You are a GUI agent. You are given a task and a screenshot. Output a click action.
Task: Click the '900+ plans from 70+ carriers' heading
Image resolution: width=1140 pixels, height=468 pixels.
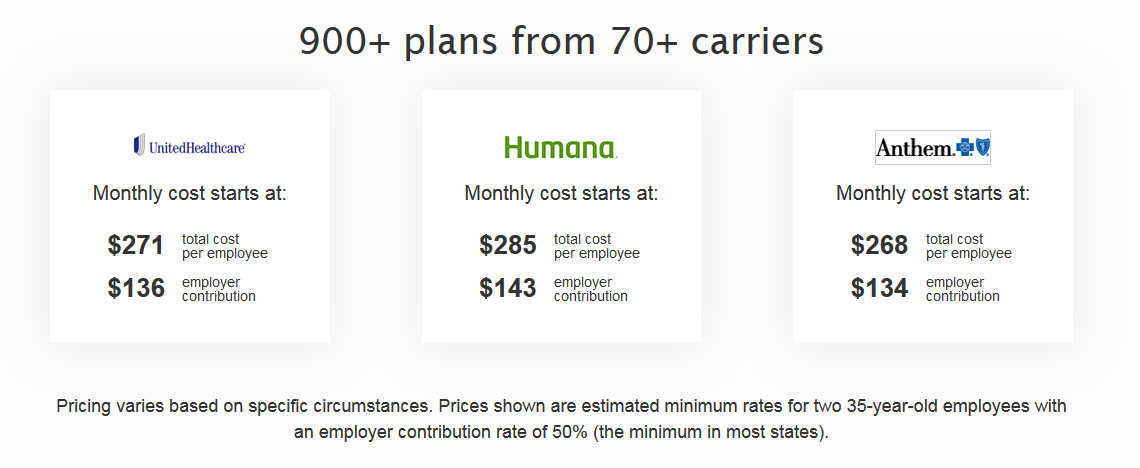pyautogui.click(x=561, y=41)
